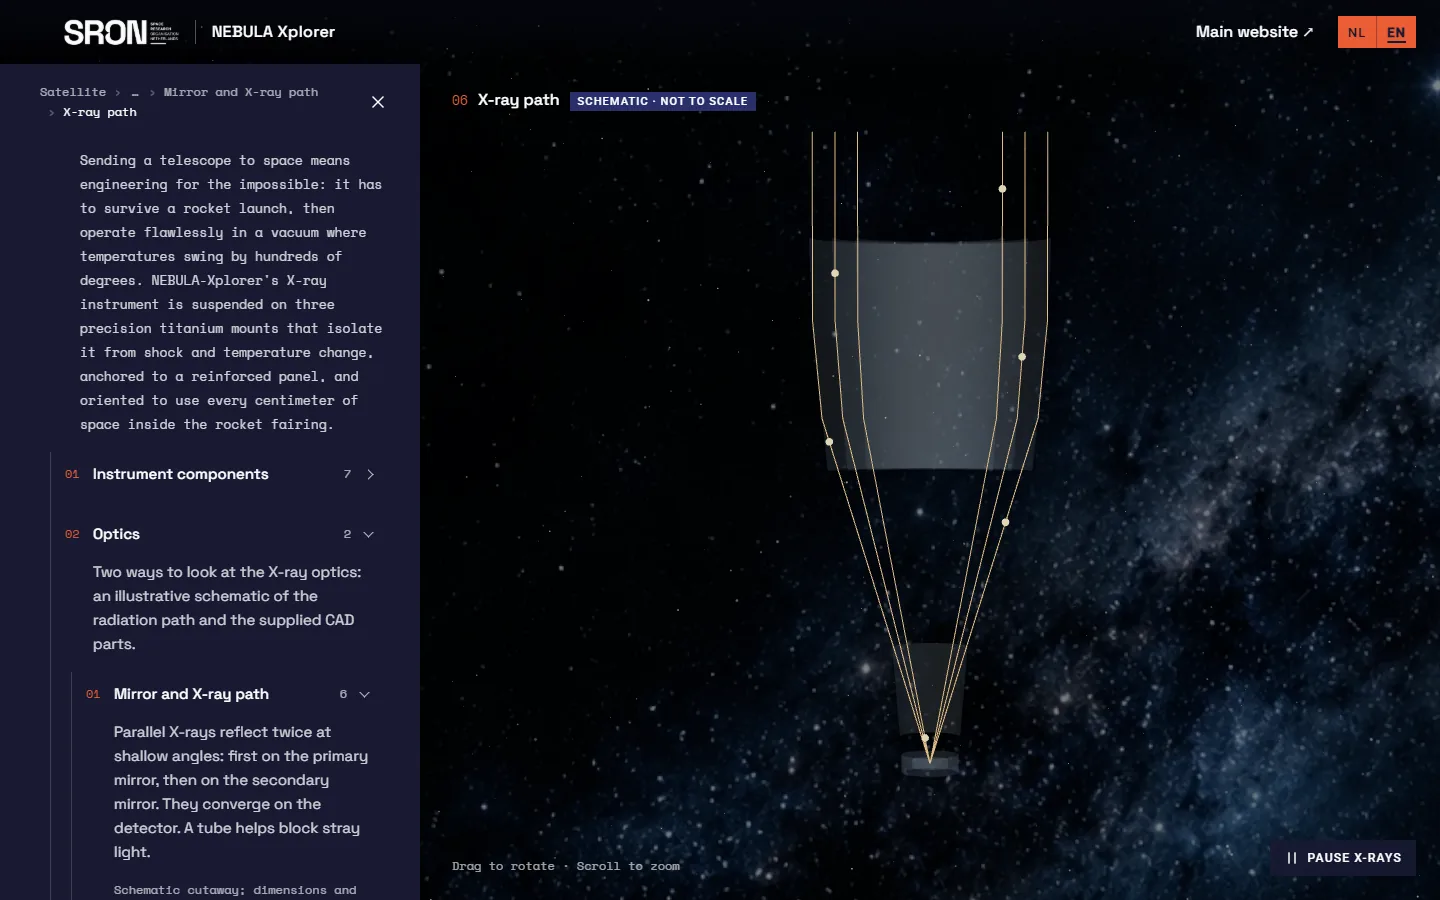Click the telescope mirror tube in the viewer

929,355
